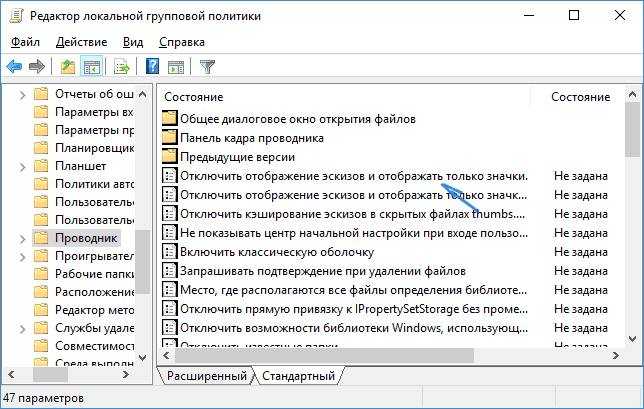Expand the Проигрыватель tree node

click(x=23, y=257)
